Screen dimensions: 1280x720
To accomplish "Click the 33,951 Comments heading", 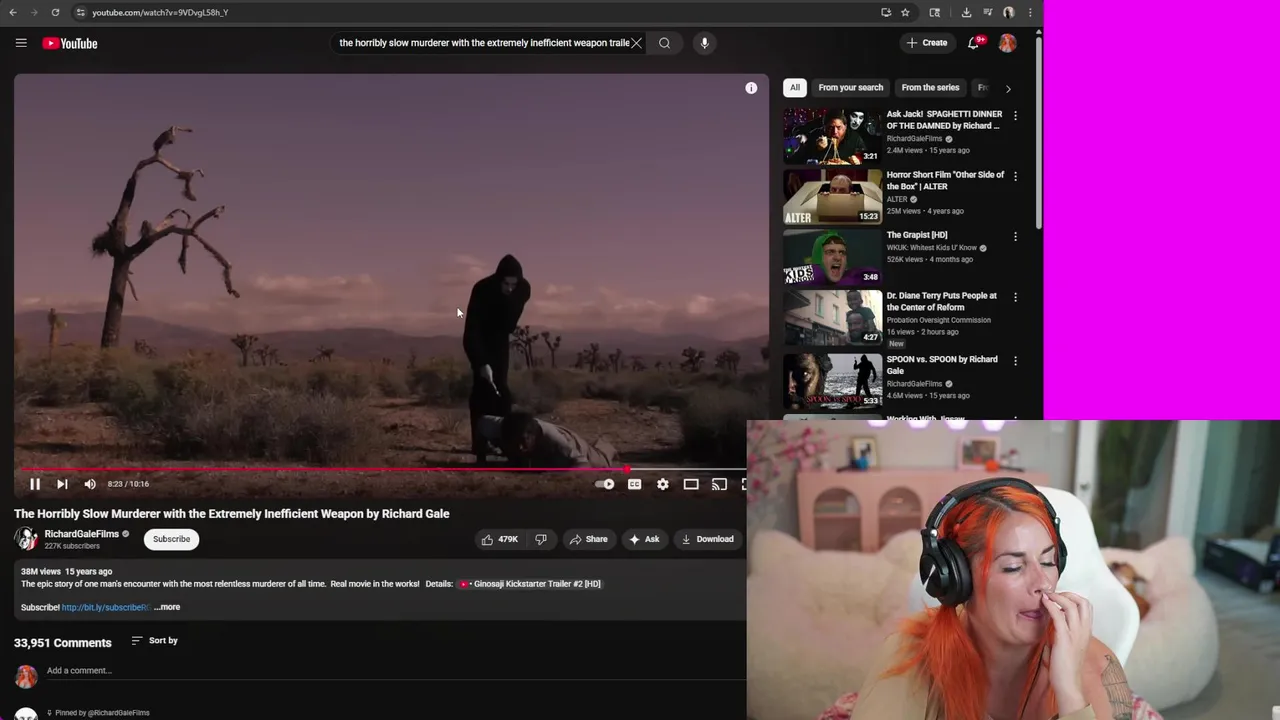I will tap(62, 643).
